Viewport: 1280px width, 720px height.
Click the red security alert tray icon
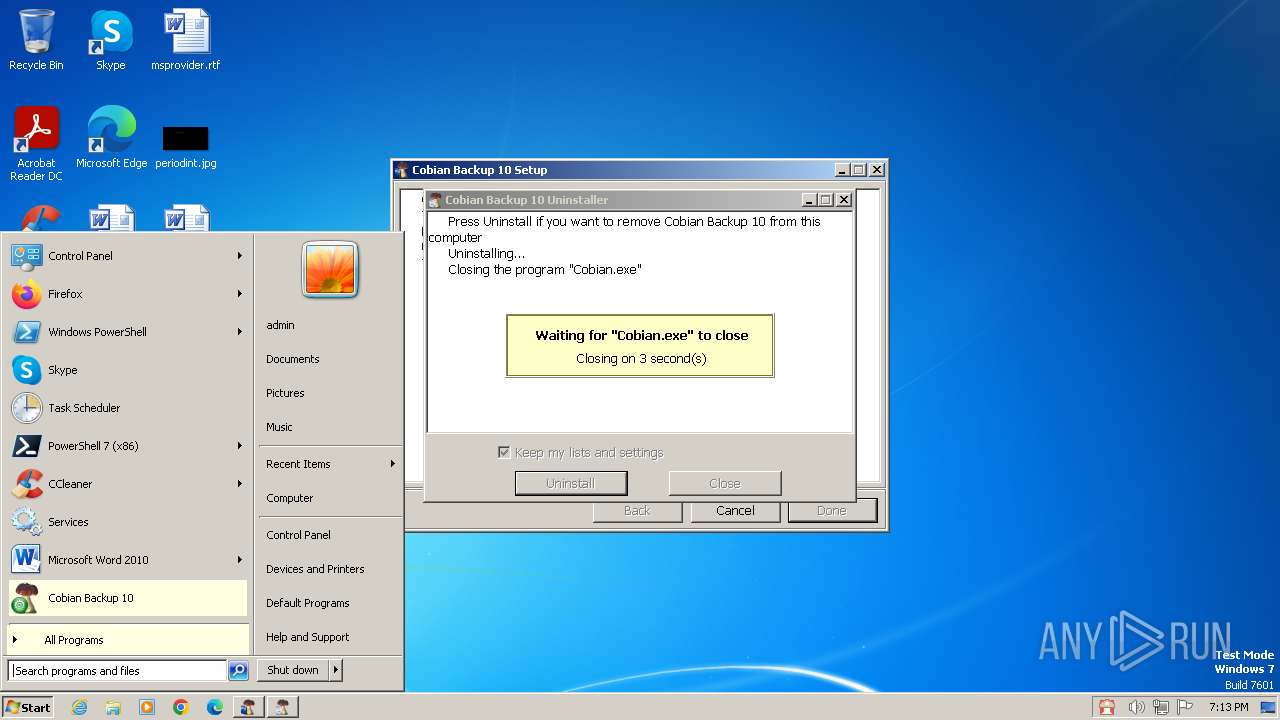coord(1106,707)
